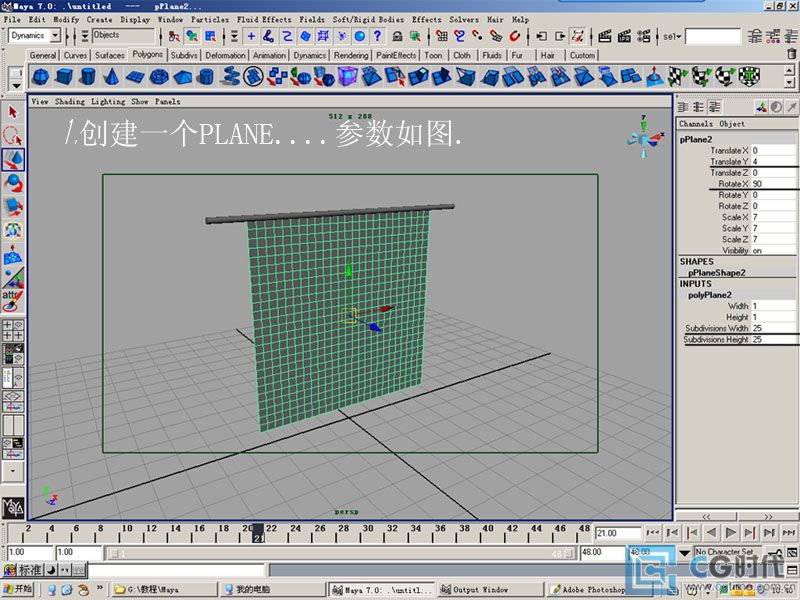Image resolution: width=800 pixels, height=600 pixels.
Task: Toggle select by hierarchy mode icon
Action: pos(174,36)
